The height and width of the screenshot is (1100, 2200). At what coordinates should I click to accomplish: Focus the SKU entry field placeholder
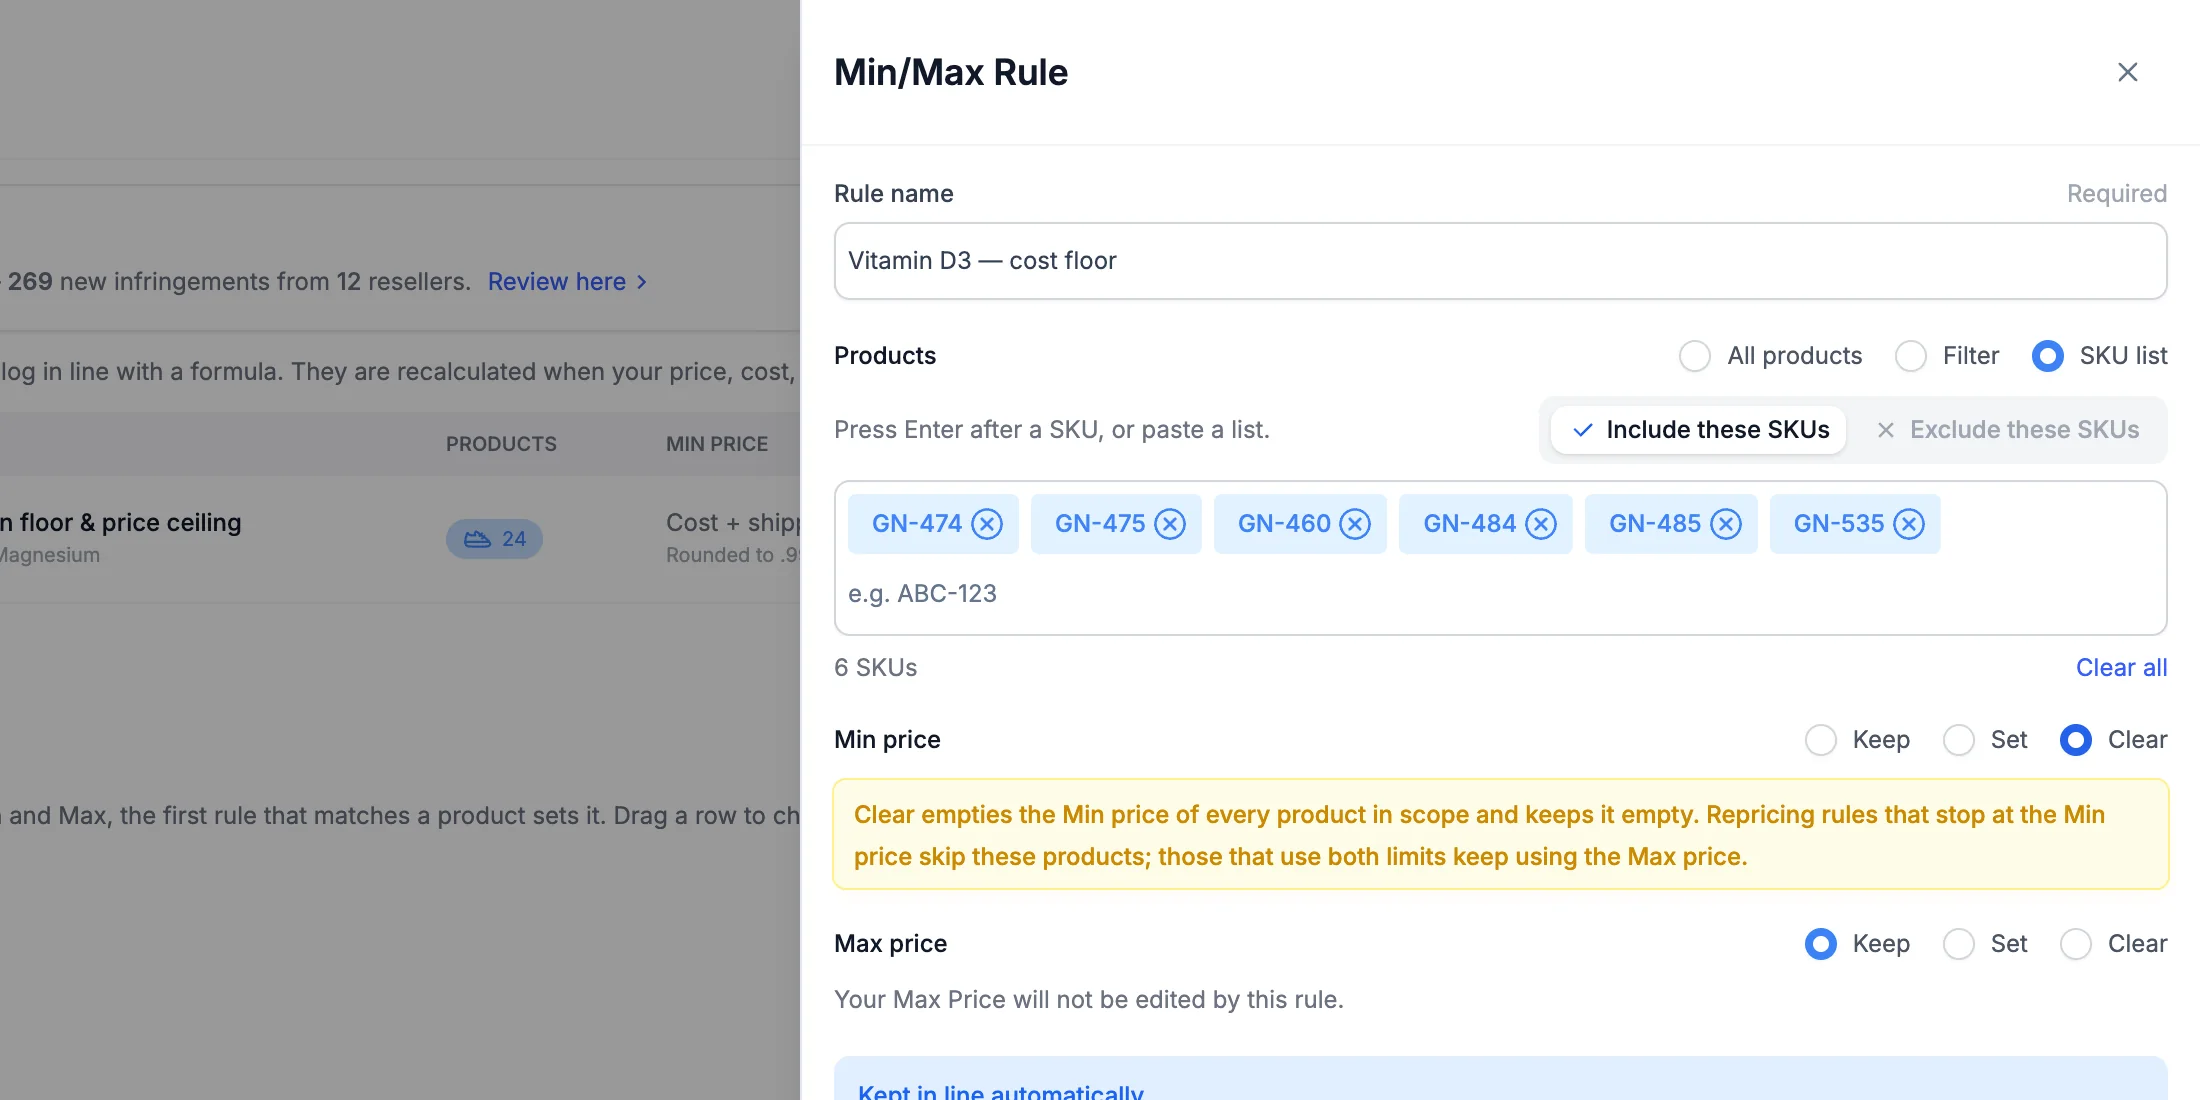pos(922,594)
